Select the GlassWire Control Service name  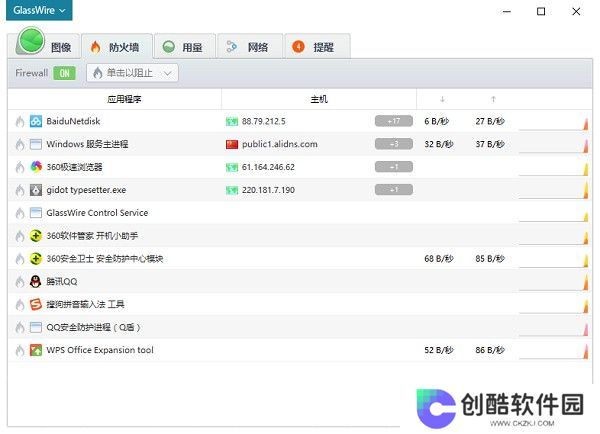pos(97,213)
